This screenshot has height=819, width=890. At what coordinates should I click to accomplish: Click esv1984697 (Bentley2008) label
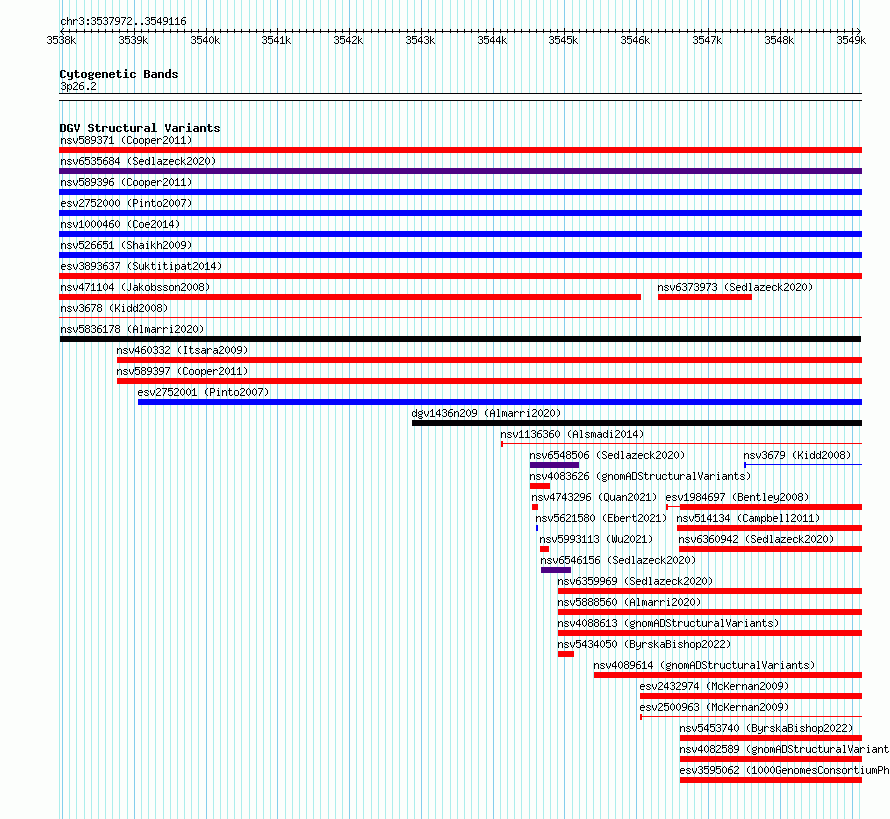(x=737, y=497)
